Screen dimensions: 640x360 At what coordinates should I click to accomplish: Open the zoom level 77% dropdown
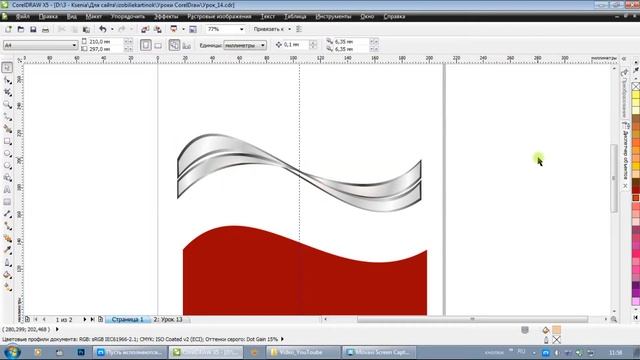click(x=241, y=29)
